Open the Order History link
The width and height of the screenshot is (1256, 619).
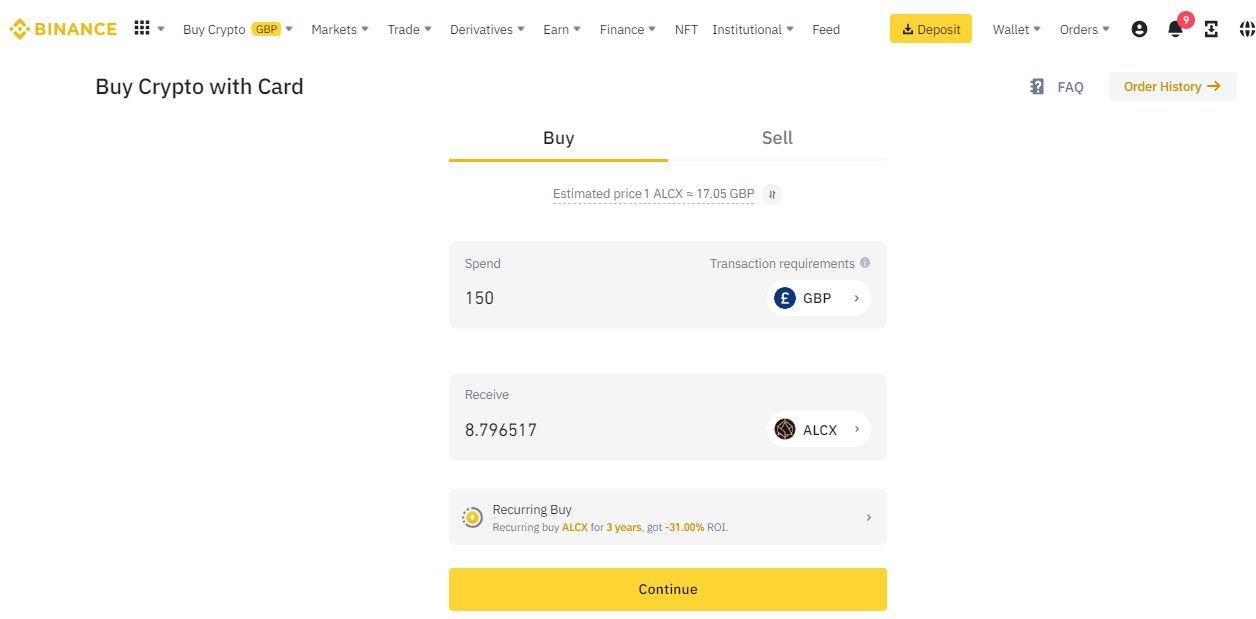(1172, 86)
